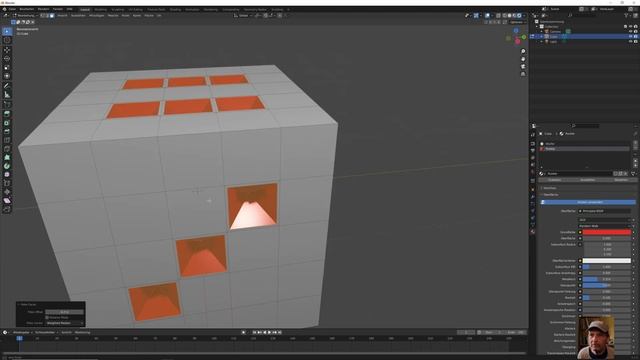Enable face select mode in header
640x360 pixels.
click(x=52, y=16)
